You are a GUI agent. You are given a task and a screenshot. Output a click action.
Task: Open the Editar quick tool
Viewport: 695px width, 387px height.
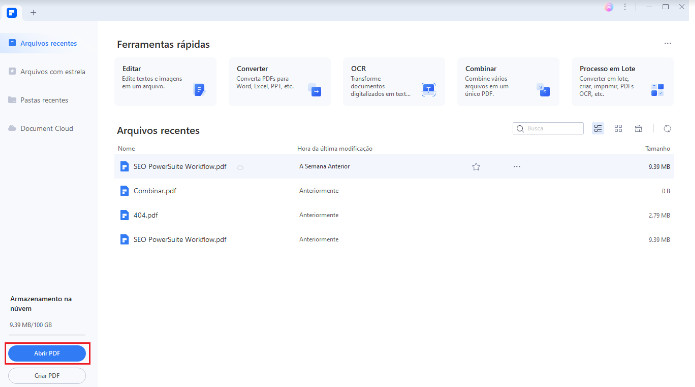pos(165,82)
